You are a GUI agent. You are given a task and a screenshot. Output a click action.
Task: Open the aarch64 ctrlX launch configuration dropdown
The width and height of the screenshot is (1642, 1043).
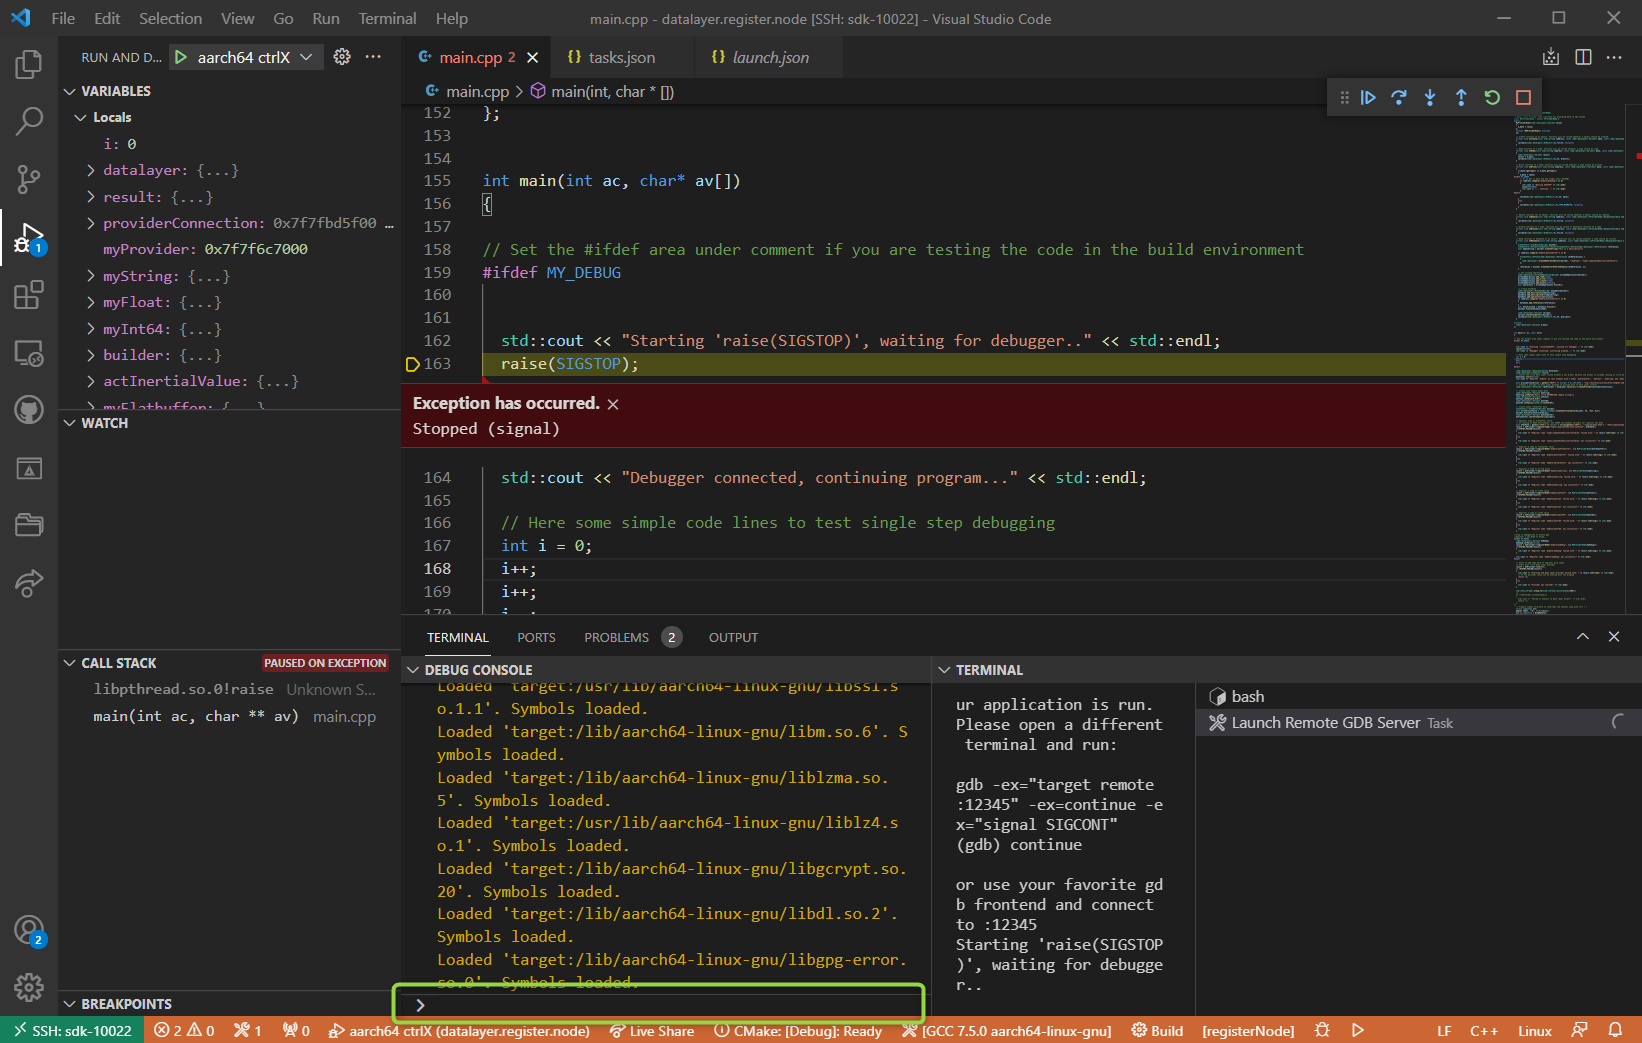[307, 57]
